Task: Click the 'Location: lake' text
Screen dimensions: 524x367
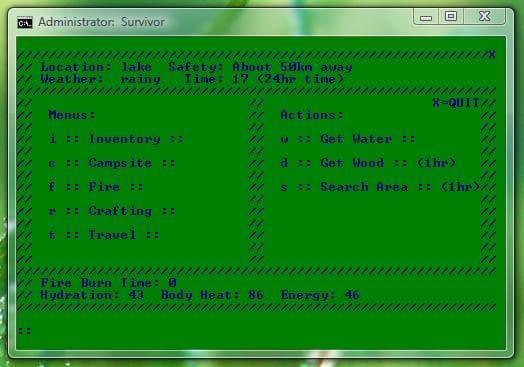Action: pyautogui.click(x=96, y=67)
